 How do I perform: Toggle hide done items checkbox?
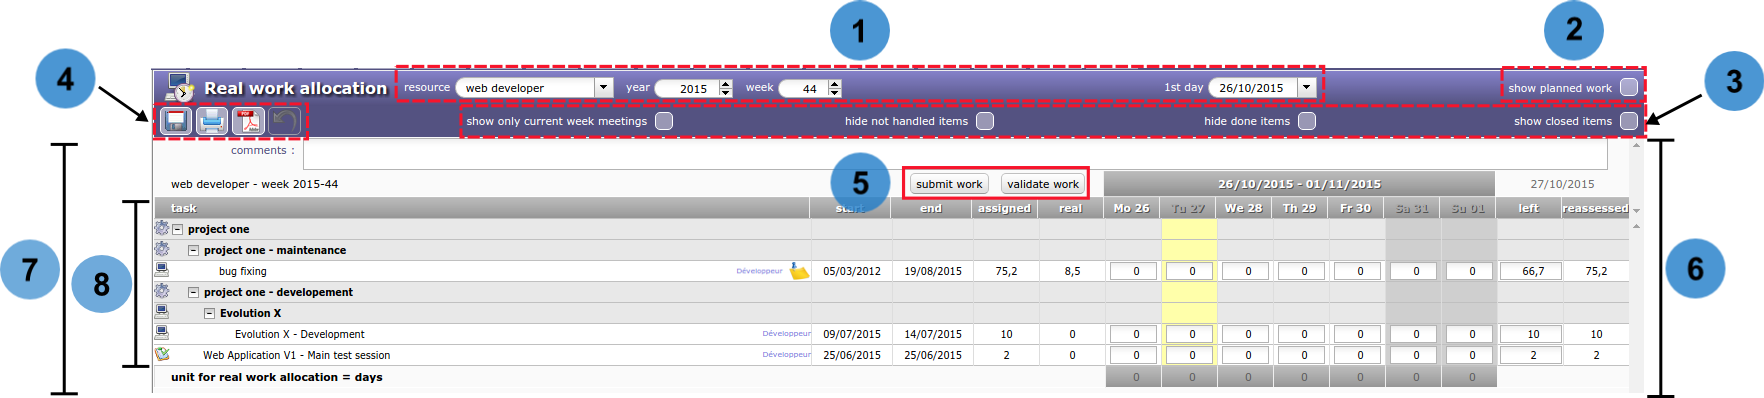(1307, 121)
